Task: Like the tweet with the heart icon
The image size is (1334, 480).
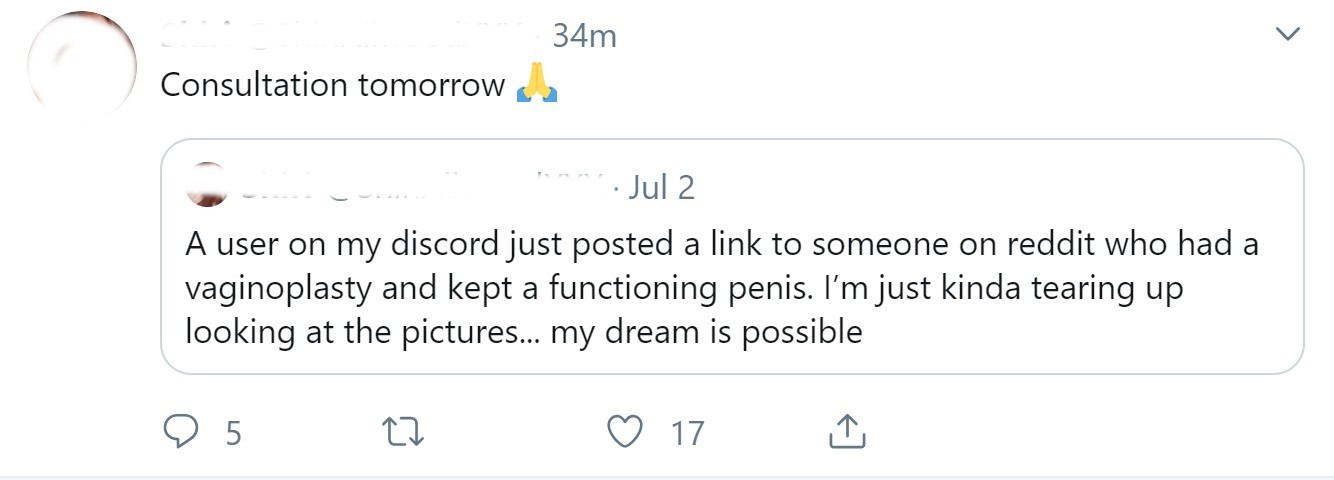Action: [625, 432]
